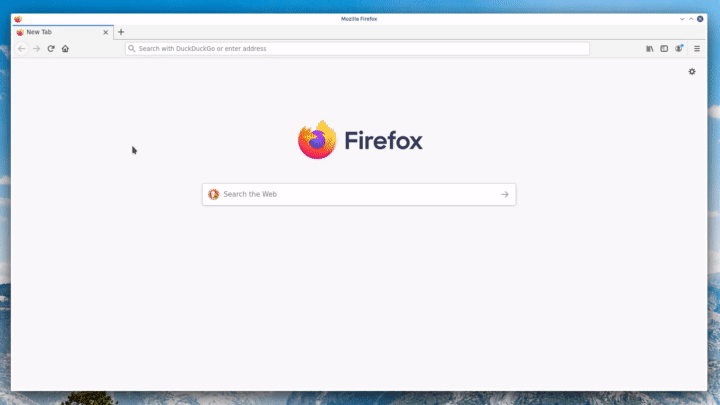Focus the address bar field
The height and width of the screenshot is (405, 720).
pyautogui.click(x=357, y=49)
